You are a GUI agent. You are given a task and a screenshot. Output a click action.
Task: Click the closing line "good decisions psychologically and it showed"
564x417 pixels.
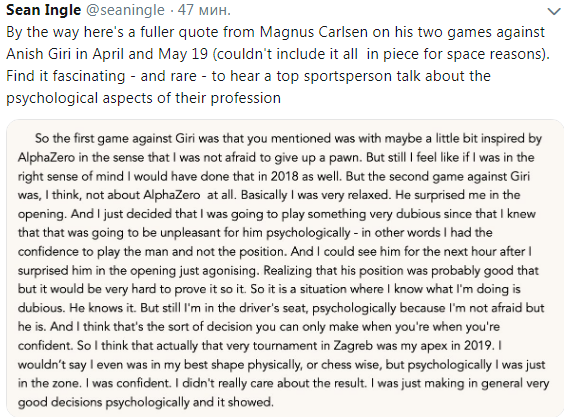click(x=146, y=402)
